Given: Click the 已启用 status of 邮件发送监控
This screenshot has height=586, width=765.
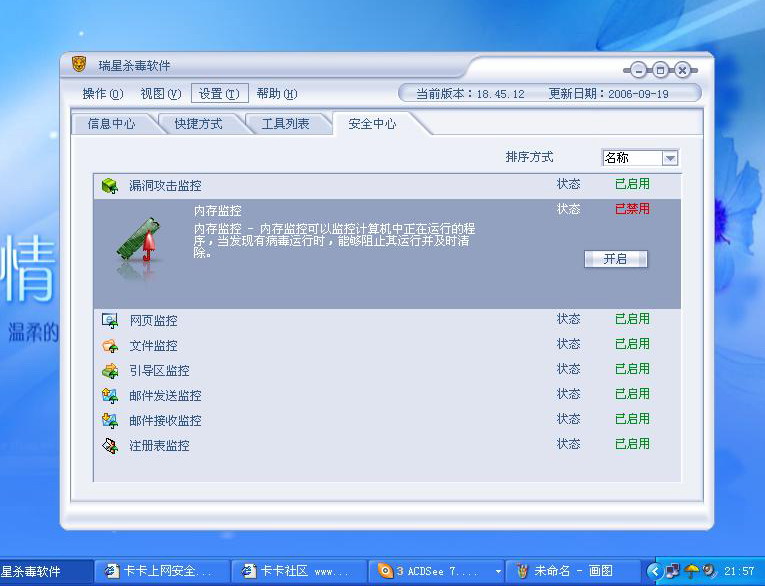Looking at the screenshot, I should pos(632,394).
